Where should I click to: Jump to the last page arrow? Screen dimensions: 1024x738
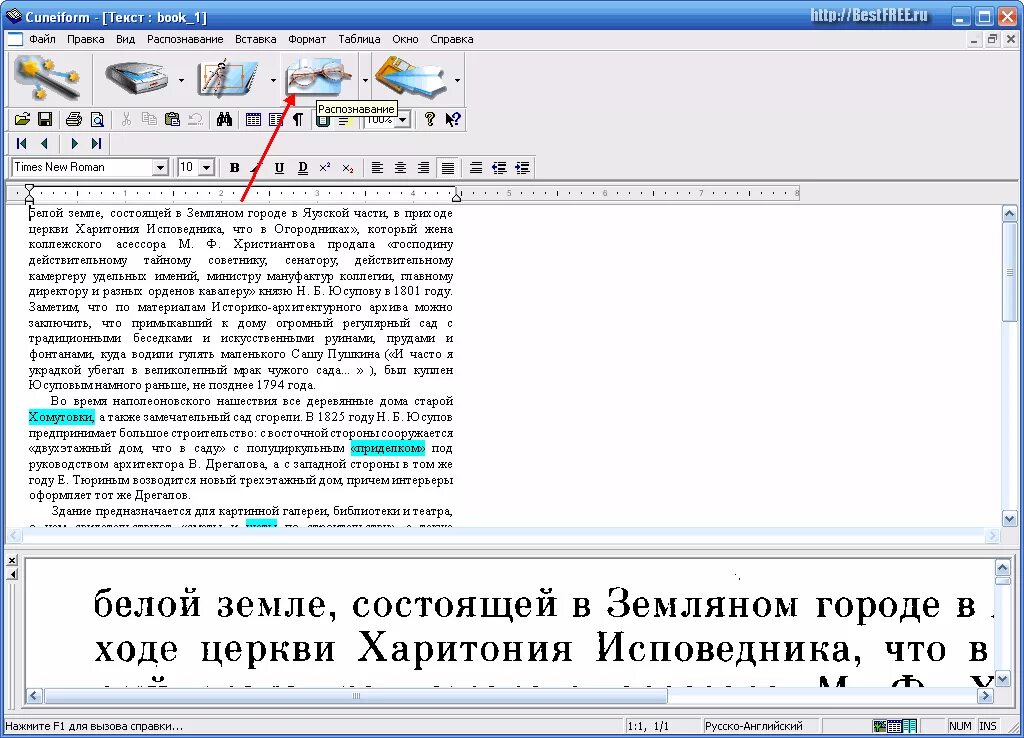[97, 144]
